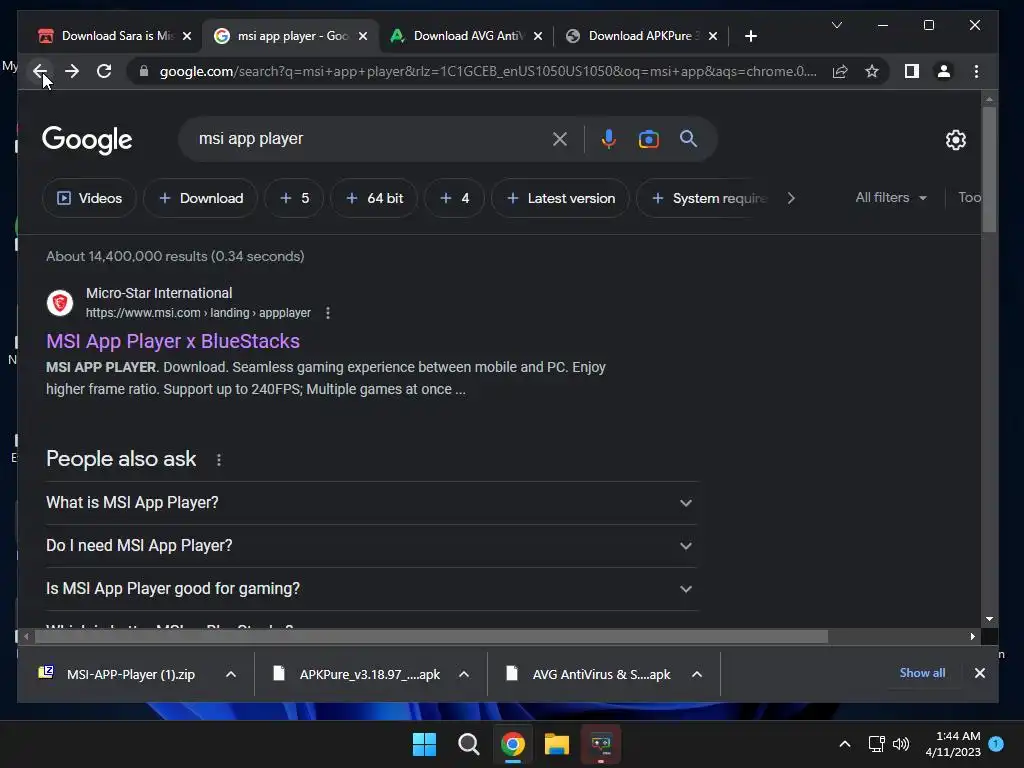Open the tab search chevron
Screen dimensions: 1024x768
click(x=837, y=25)
